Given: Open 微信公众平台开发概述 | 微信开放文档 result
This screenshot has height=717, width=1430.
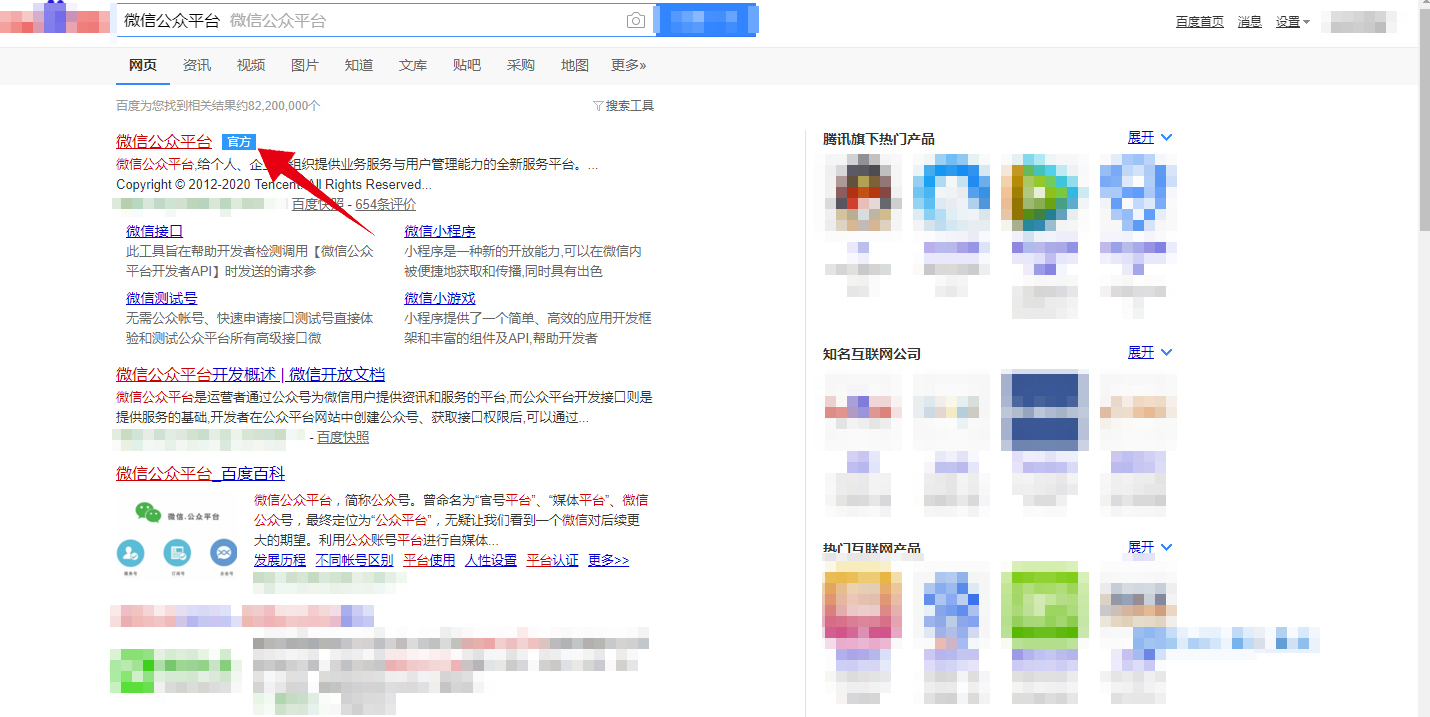Looking at the screenshot, I should click(x=251, y=374).
